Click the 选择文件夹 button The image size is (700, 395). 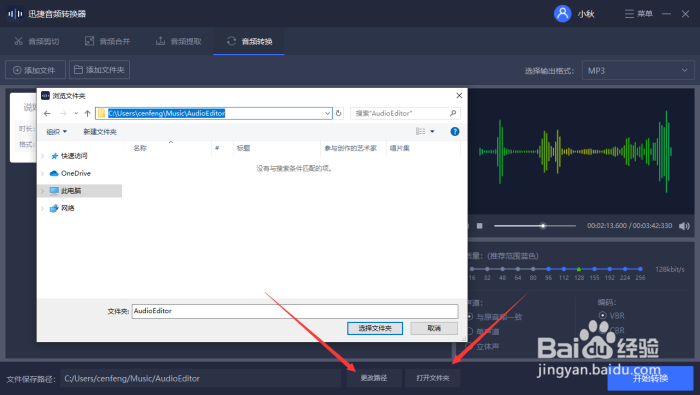pos(375,328)
